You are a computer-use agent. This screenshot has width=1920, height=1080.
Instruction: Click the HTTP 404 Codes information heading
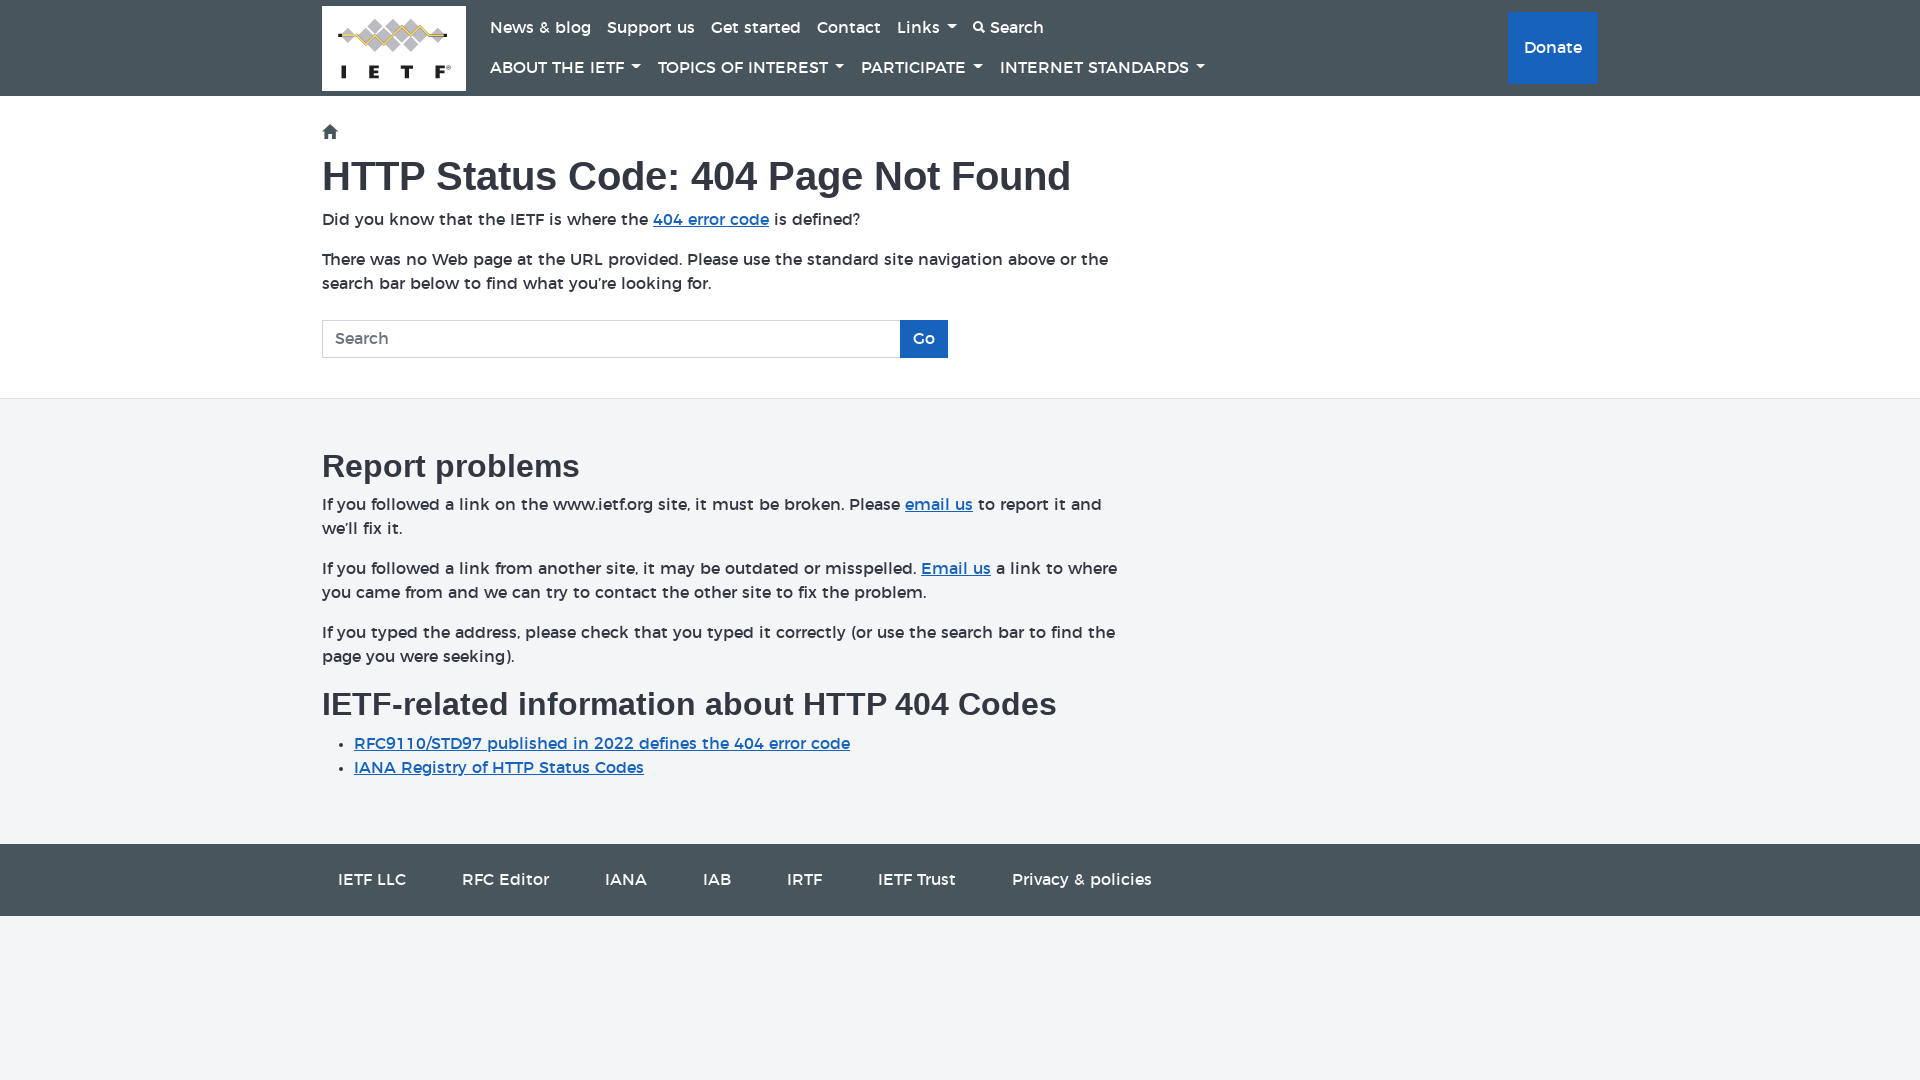coord(689,705)
